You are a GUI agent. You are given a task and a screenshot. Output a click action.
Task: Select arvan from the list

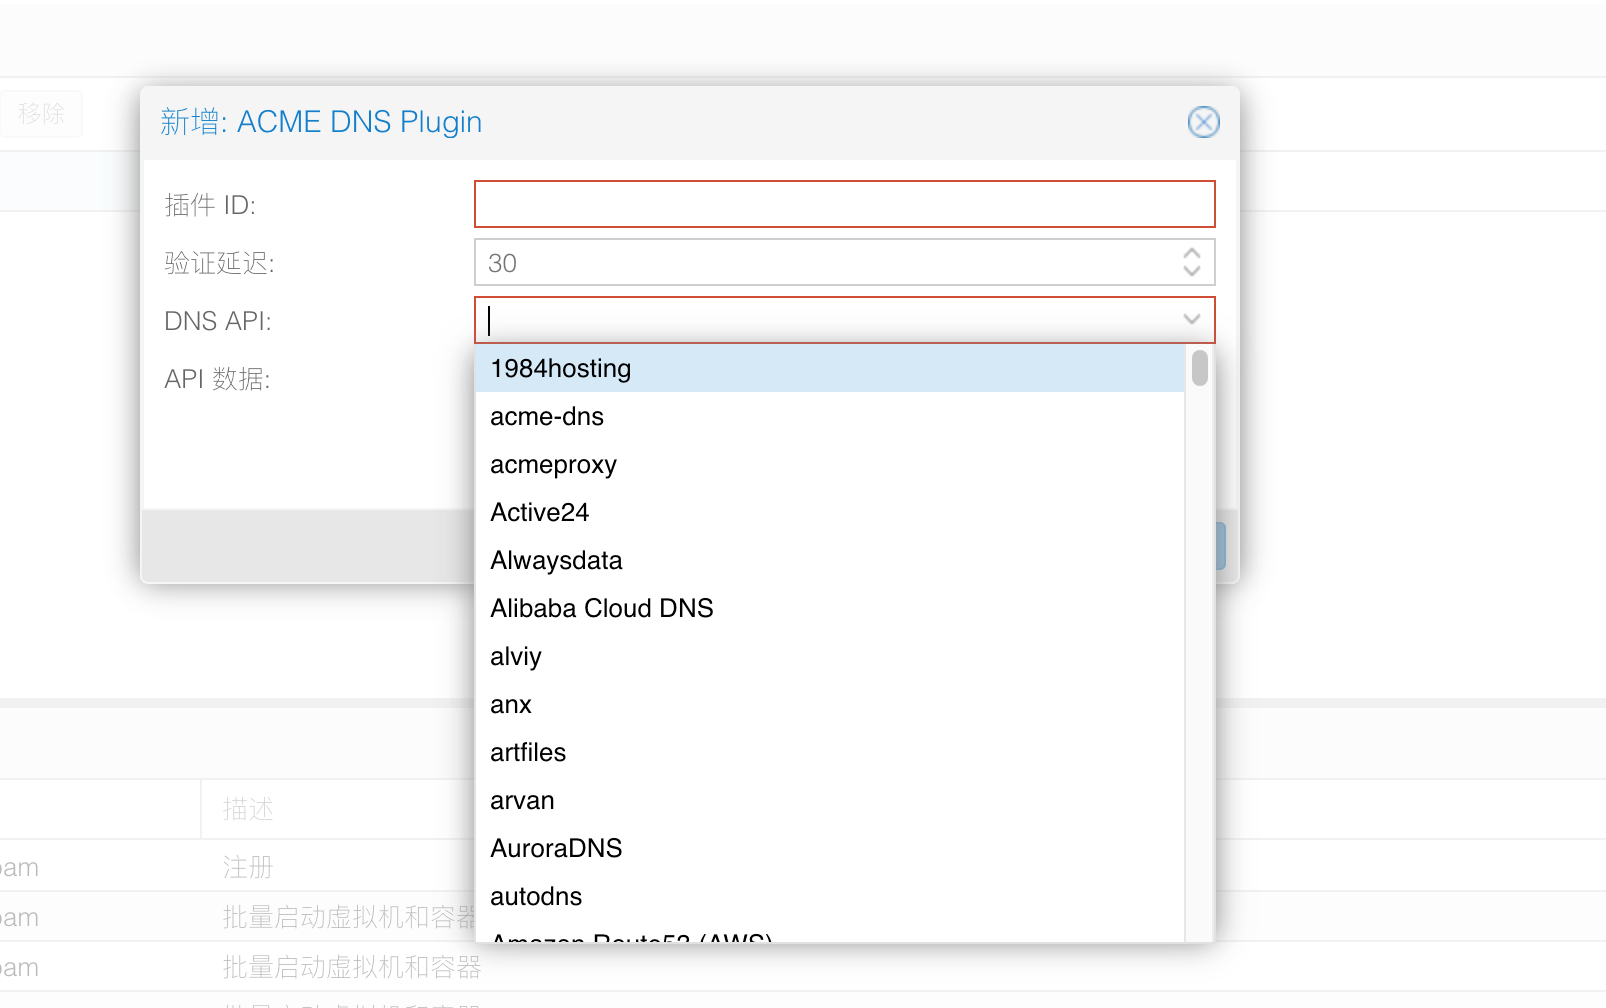[830, 800]
